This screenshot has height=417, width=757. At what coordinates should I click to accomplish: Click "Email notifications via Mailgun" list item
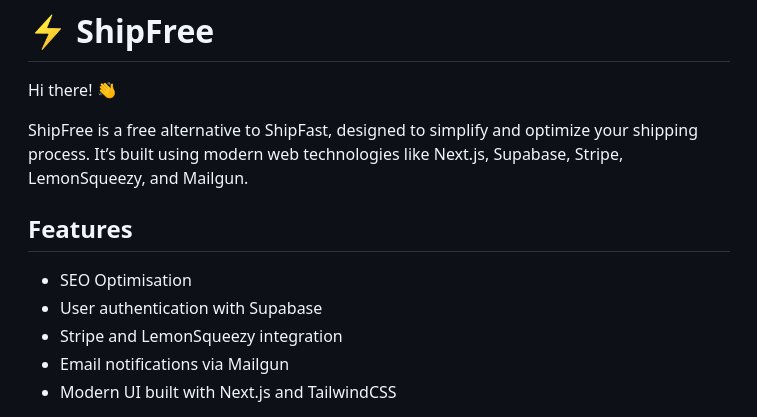click(174, 365)
